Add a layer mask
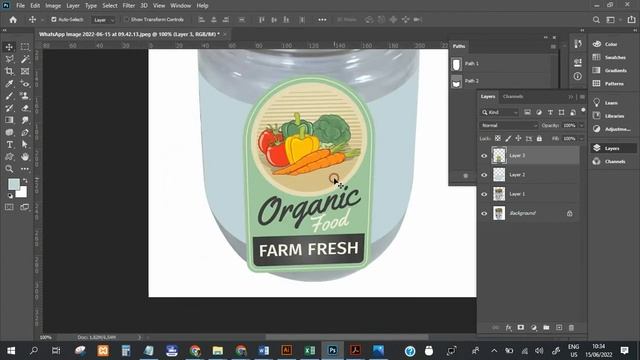 pos(521,327)
